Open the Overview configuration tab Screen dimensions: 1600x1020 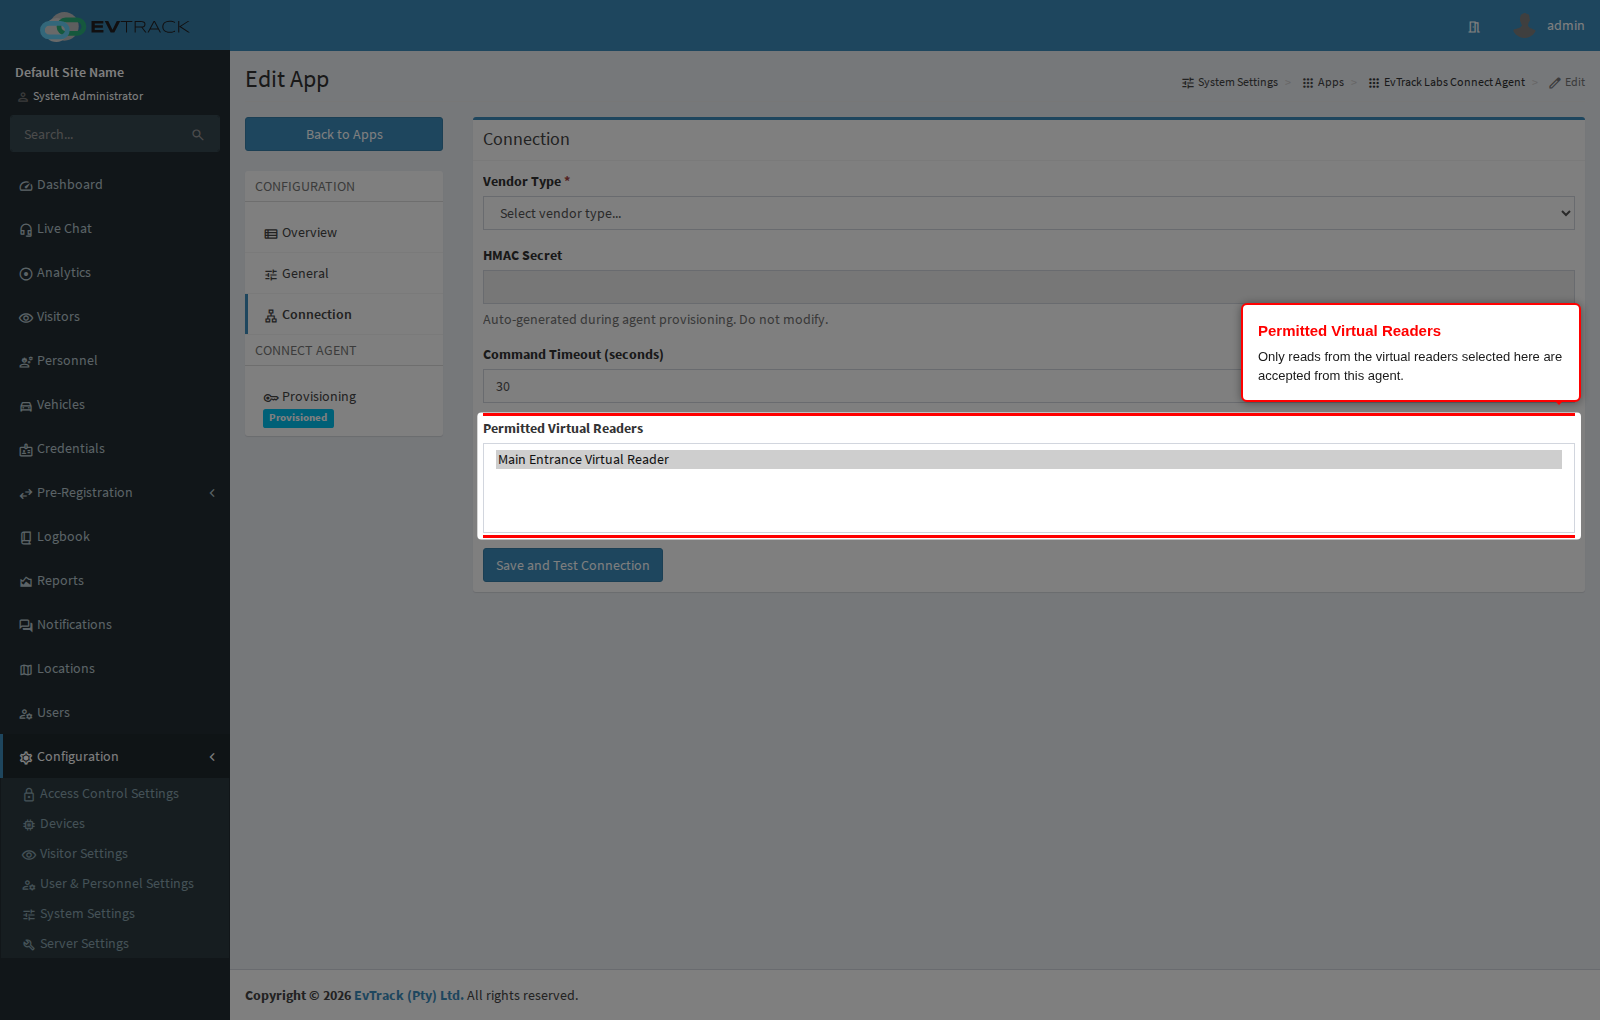344,233
